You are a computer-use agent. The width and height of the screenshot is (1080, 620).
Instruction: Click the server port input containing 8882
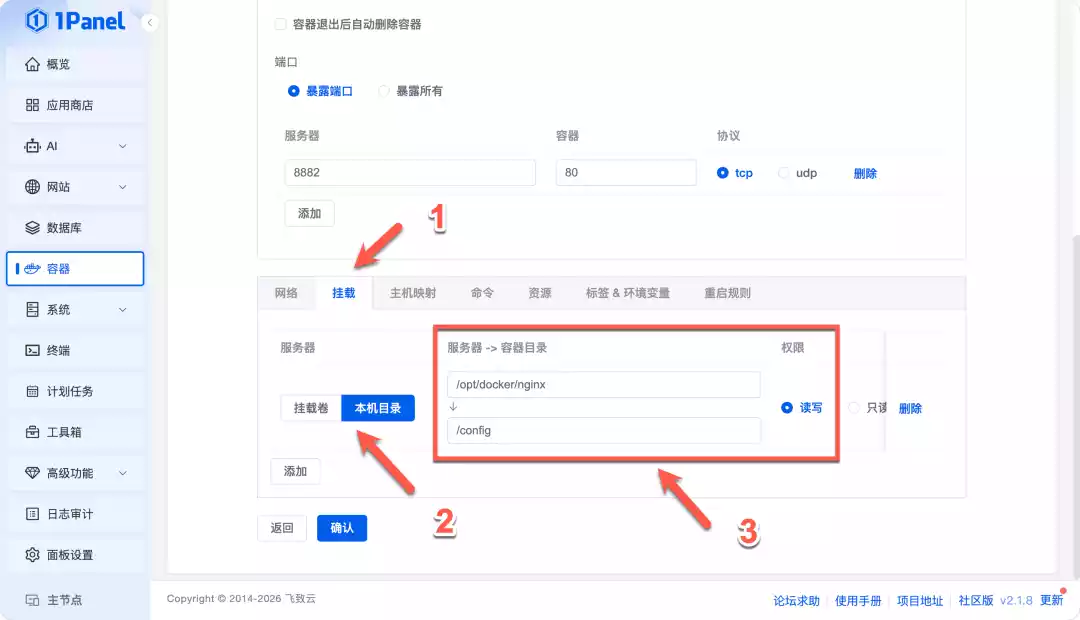point(410,172)
